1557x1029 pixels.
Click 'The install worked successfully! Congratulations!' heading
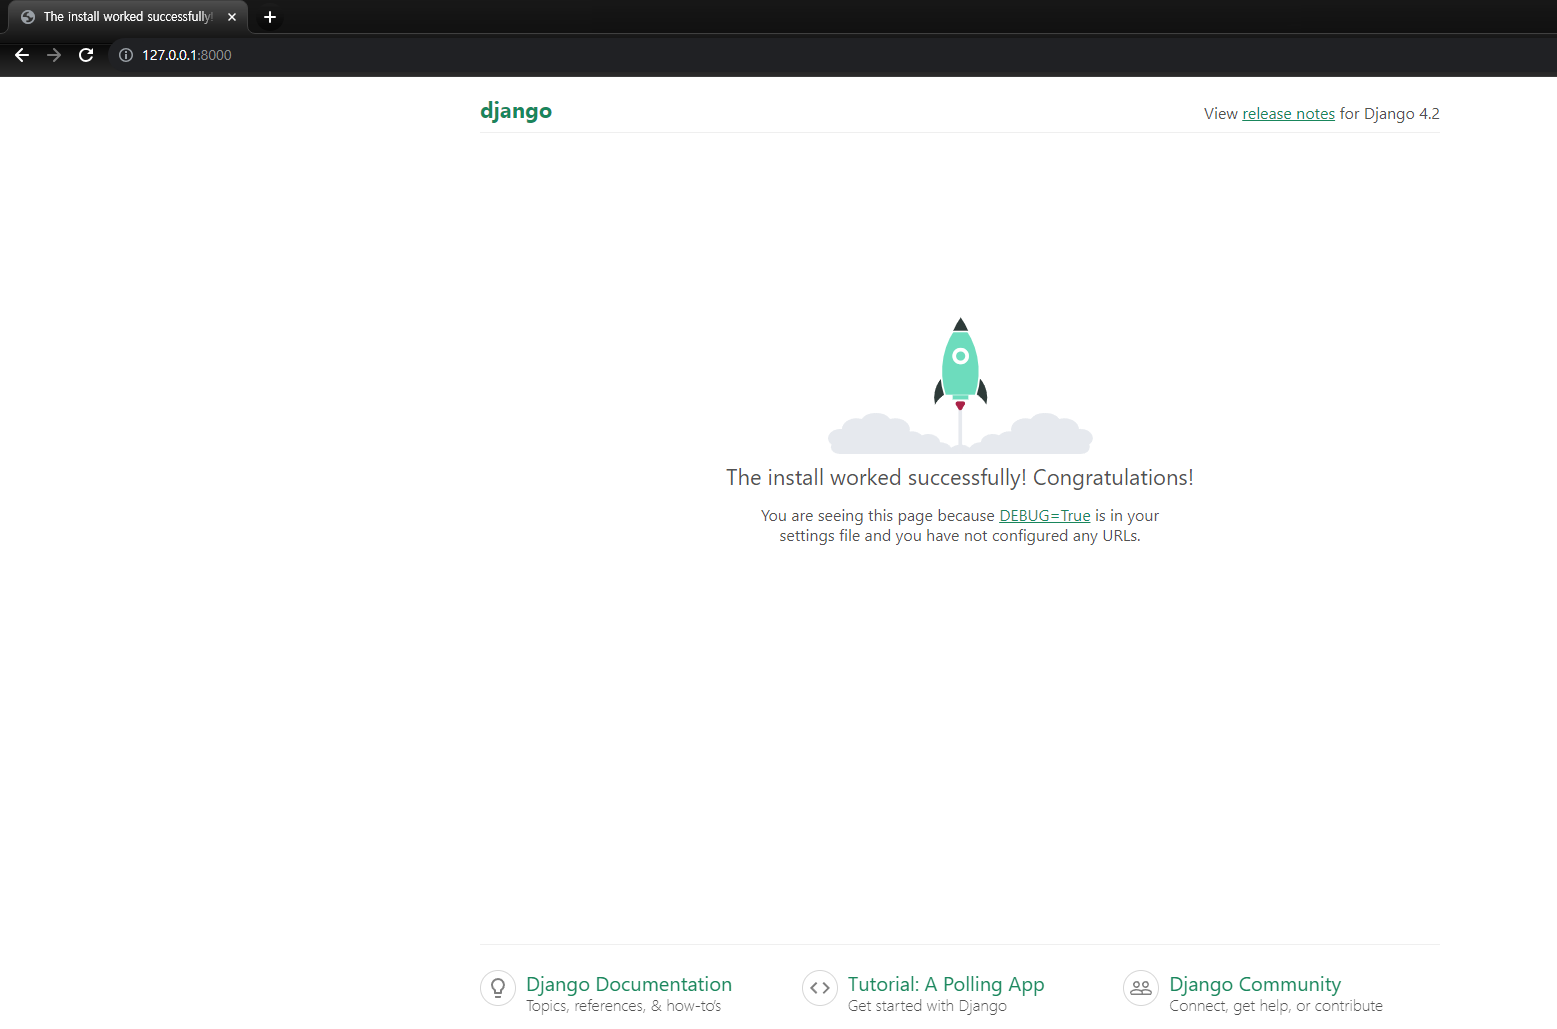(x=960, y=478)
